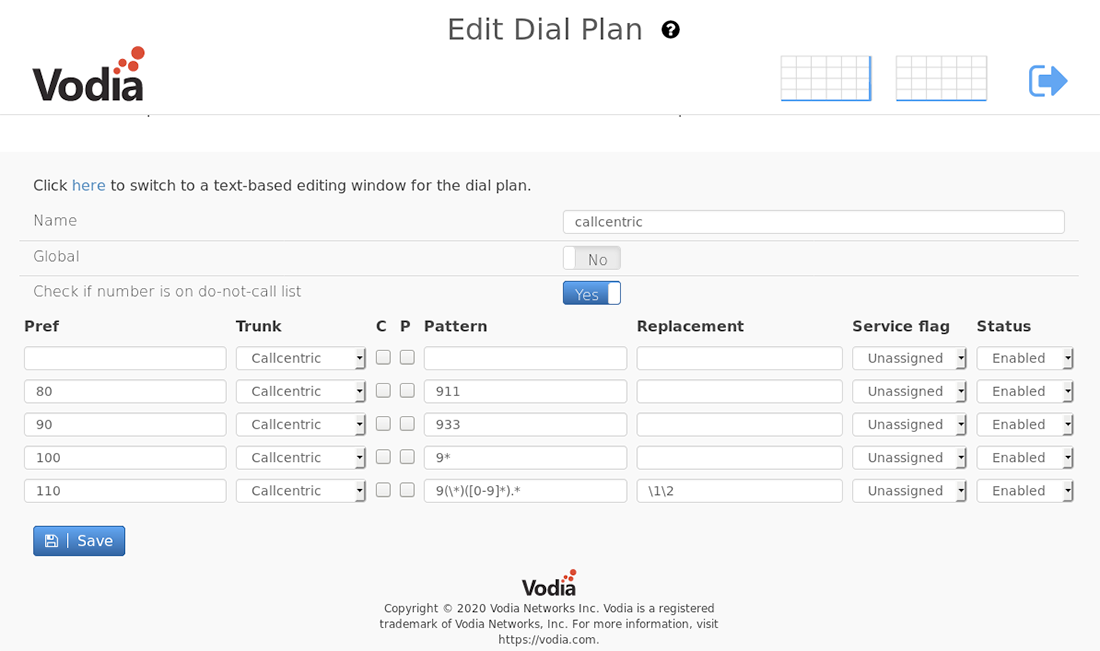
Task: Open Status dropdown for pref 110
Action: point(1025,491)
